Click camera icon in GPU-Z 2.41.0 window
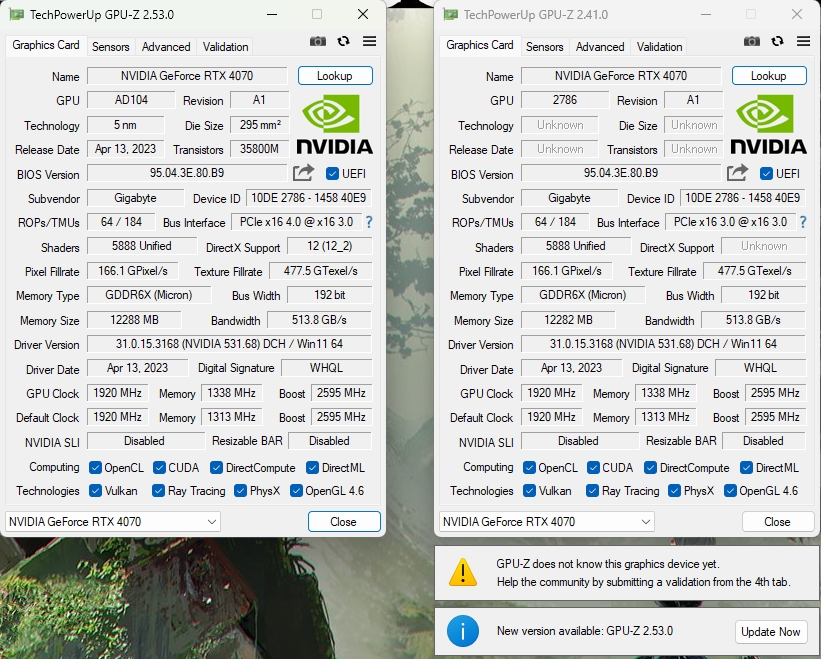 point(752,41)
